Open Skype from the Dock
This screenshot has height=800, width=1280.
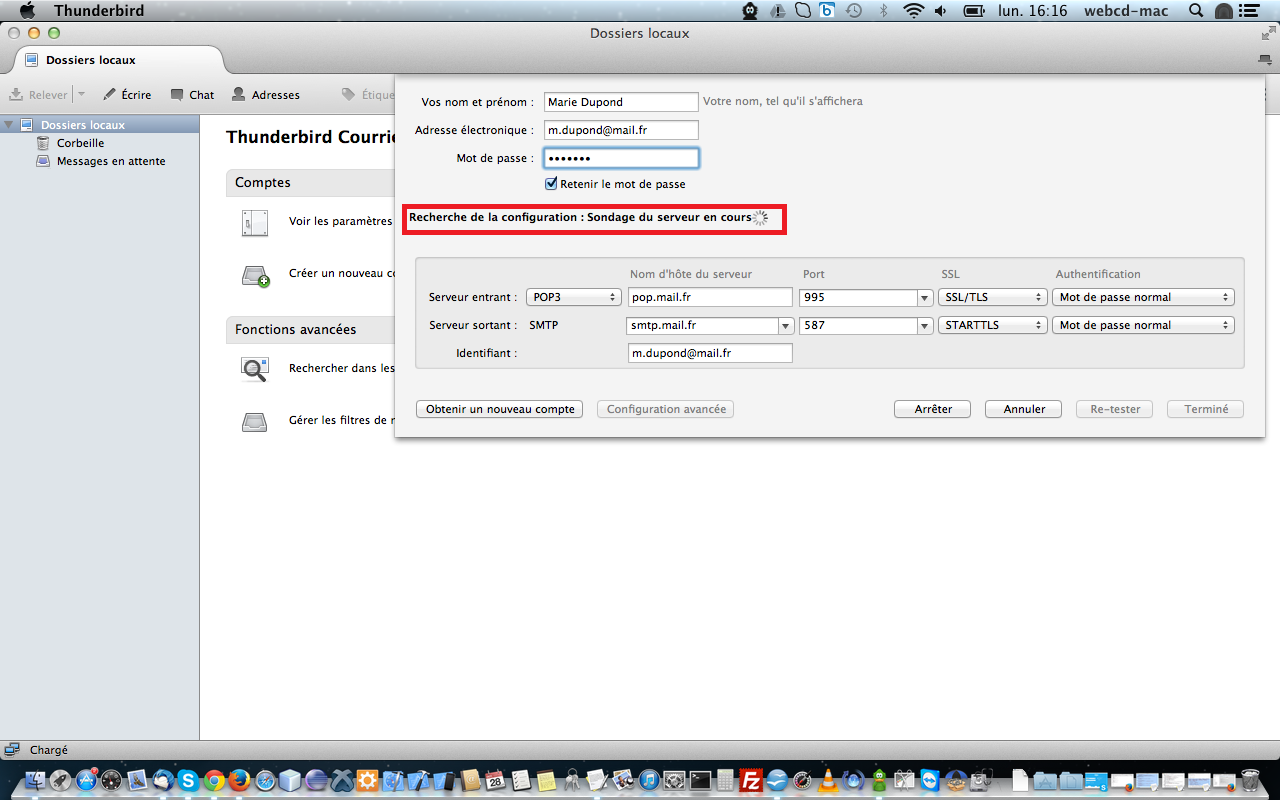(x=188, y=780)
